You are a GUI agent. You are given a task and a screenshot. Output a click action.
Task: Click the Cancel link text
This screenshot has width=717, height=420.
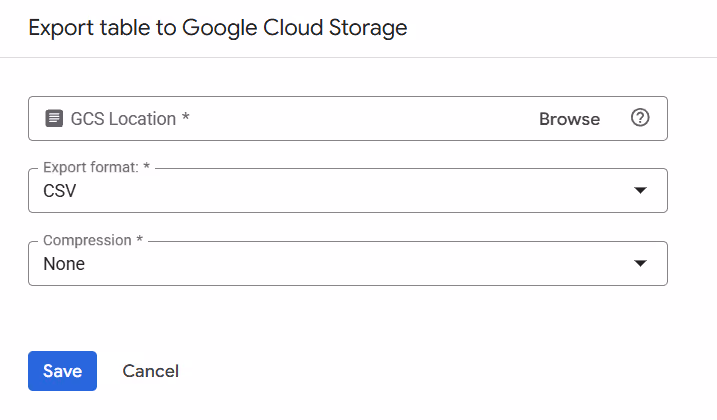pyautogui.click(x=150, y=371)
